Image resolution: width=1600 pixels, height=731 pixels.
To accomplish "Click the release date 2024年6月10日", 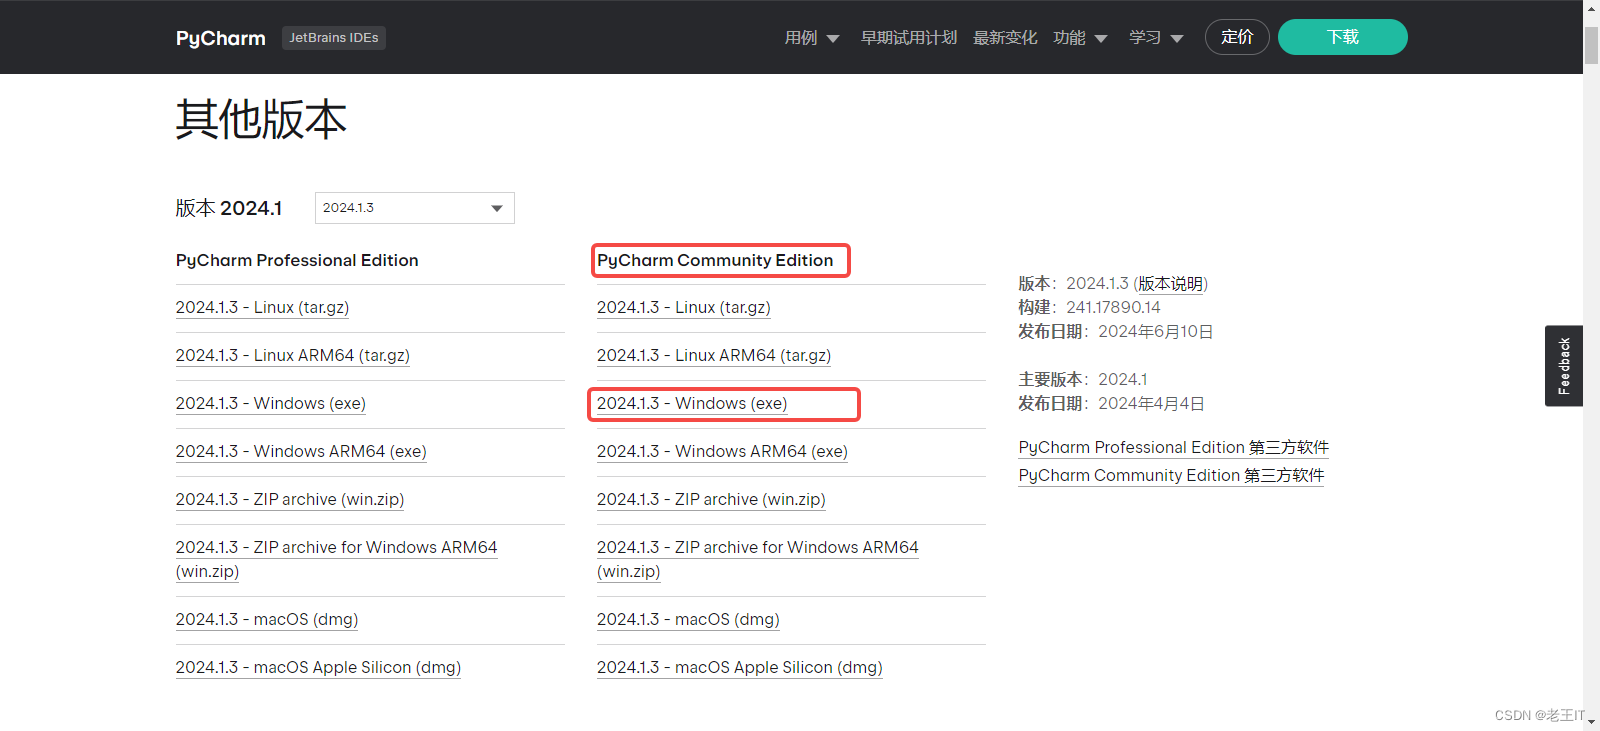I will (1156, 332).
